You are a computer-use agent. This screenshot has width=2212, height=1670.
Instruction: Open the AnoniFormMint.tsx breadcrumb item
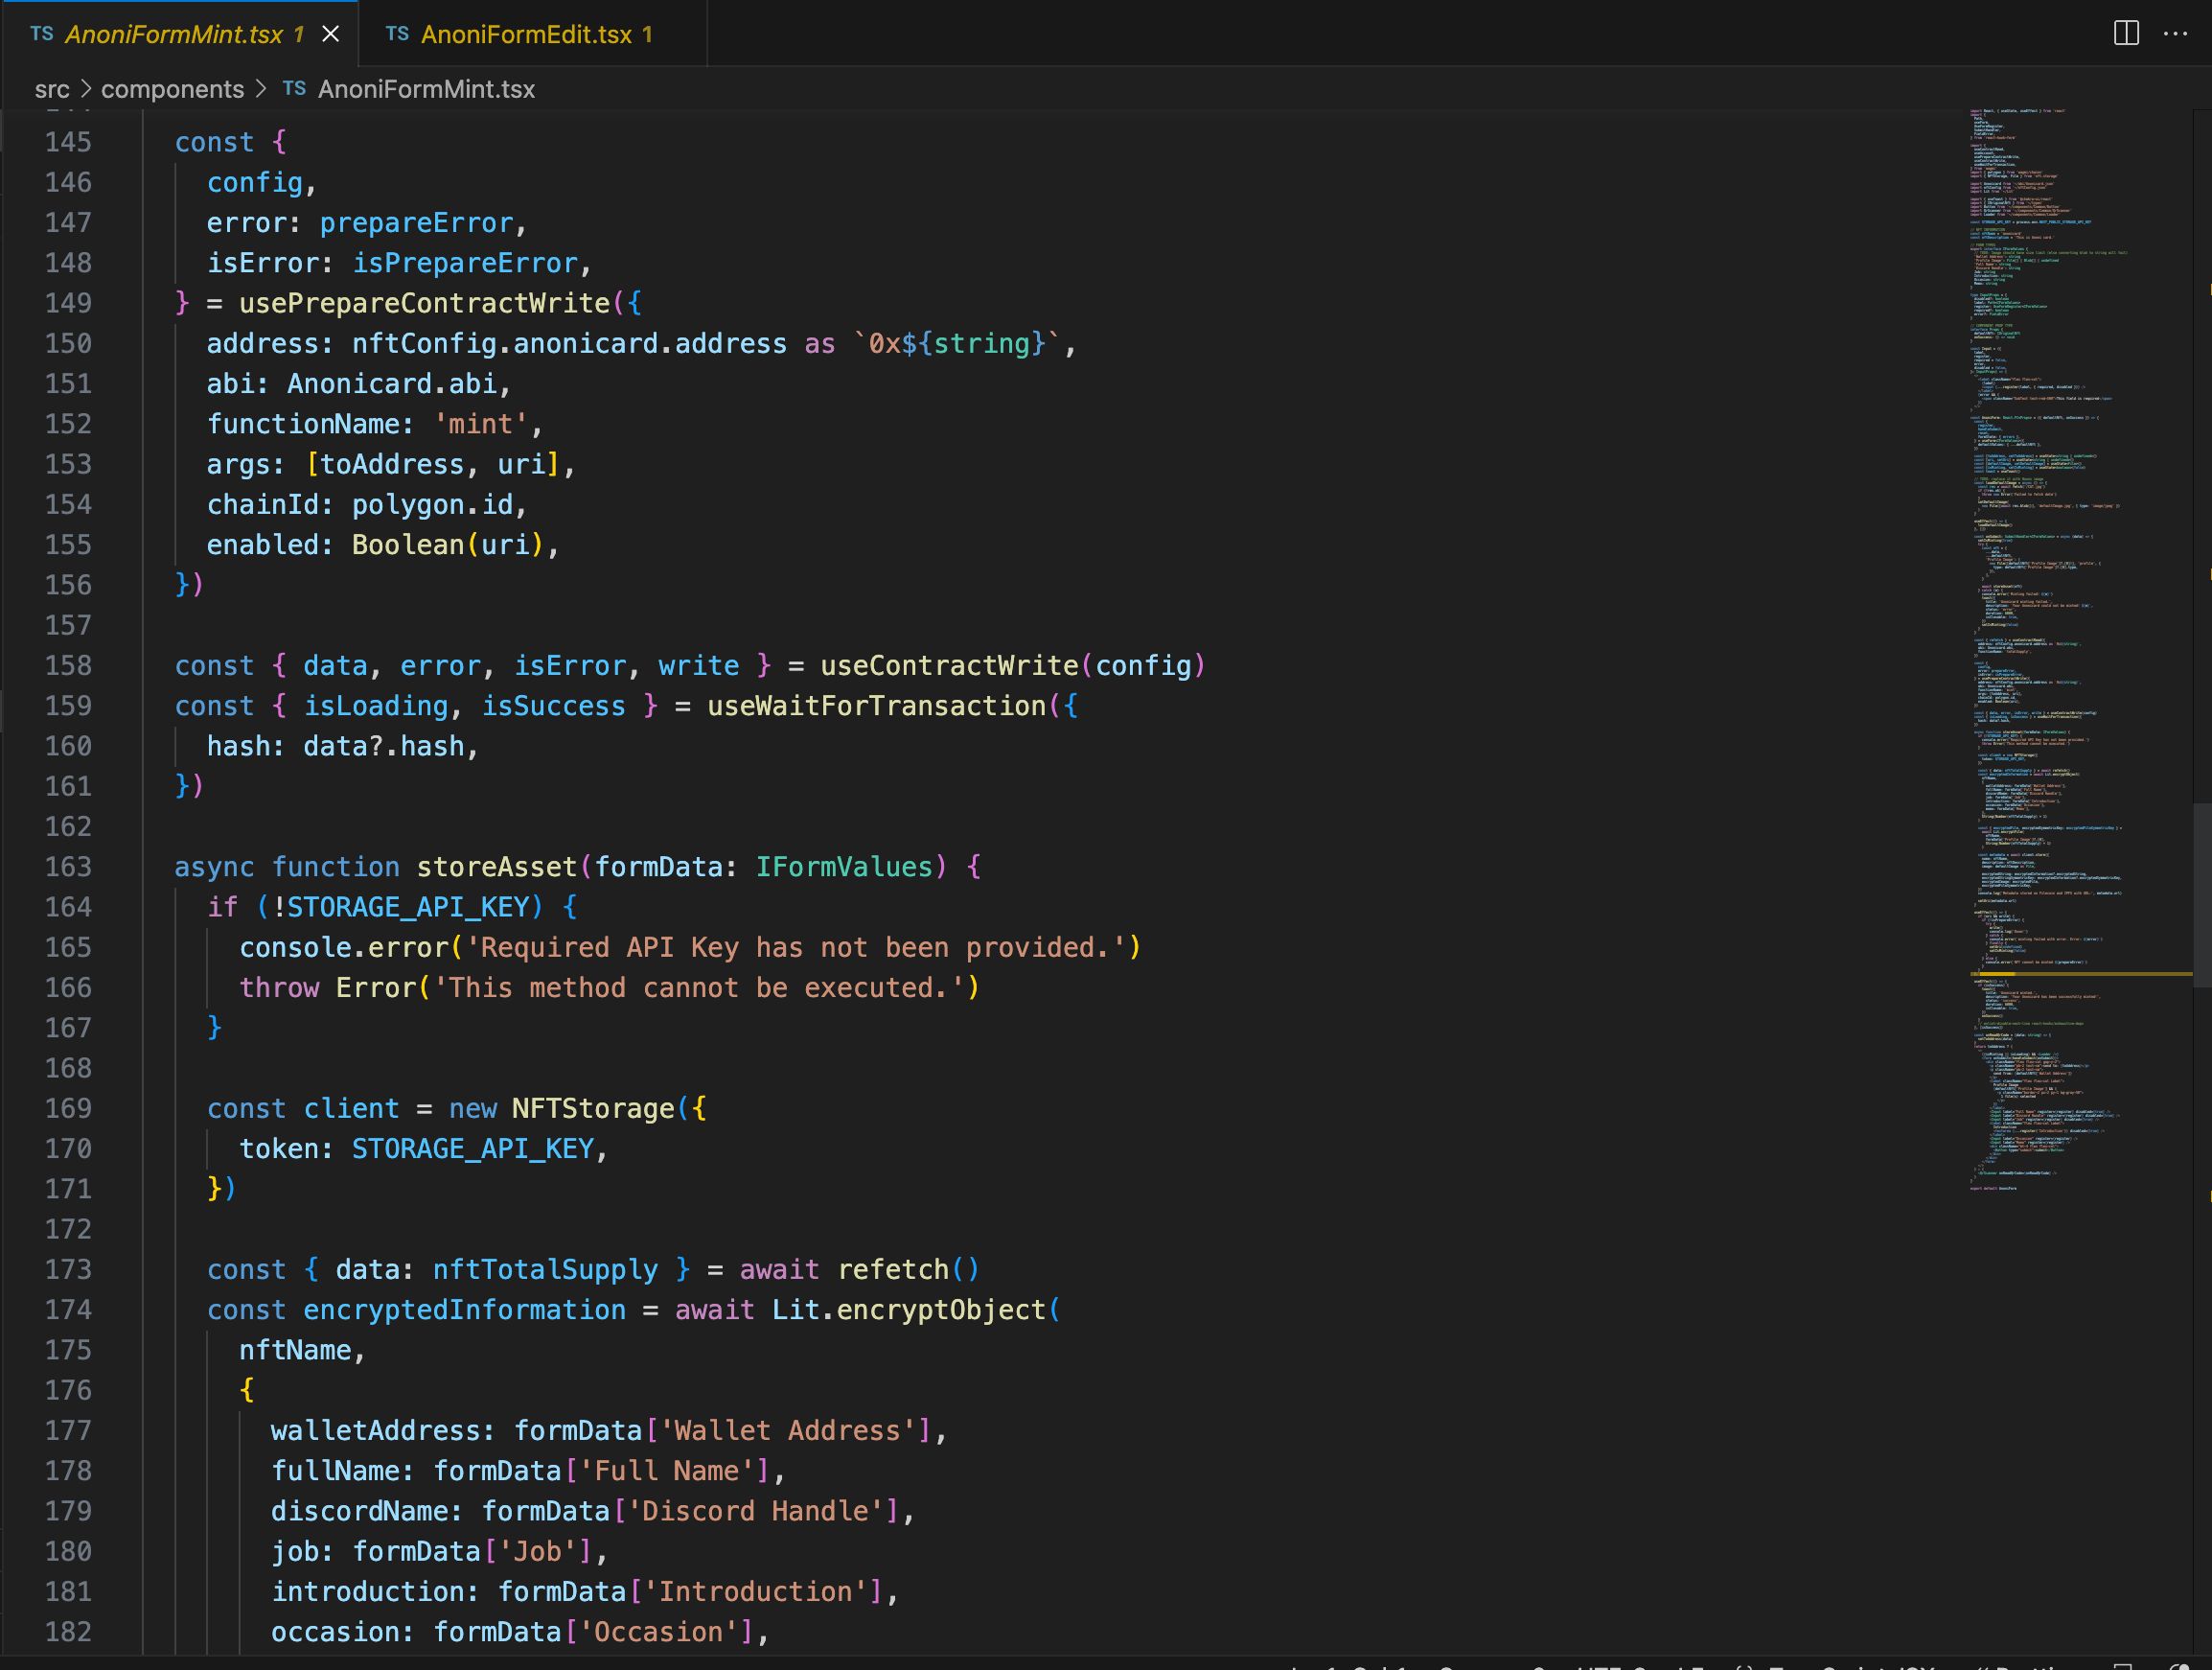pos(426,89)
